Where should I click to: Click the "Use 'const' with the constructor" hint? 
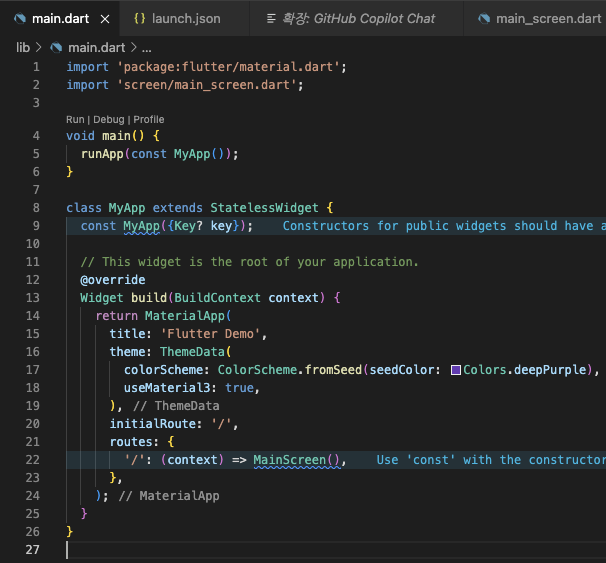[491, 460]
